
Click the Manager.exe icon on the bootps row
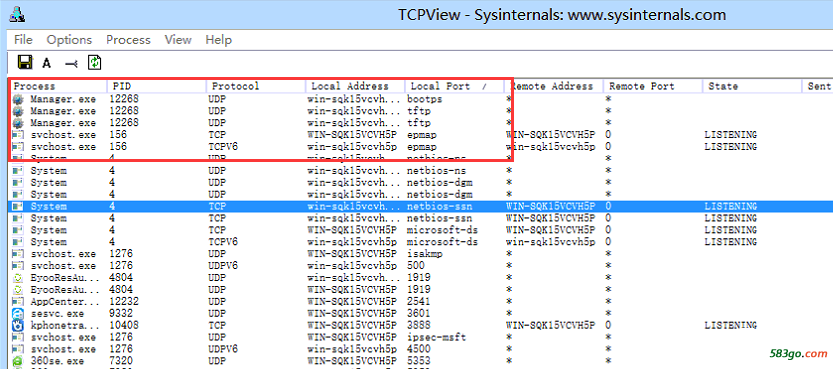(x=18, y=99)
